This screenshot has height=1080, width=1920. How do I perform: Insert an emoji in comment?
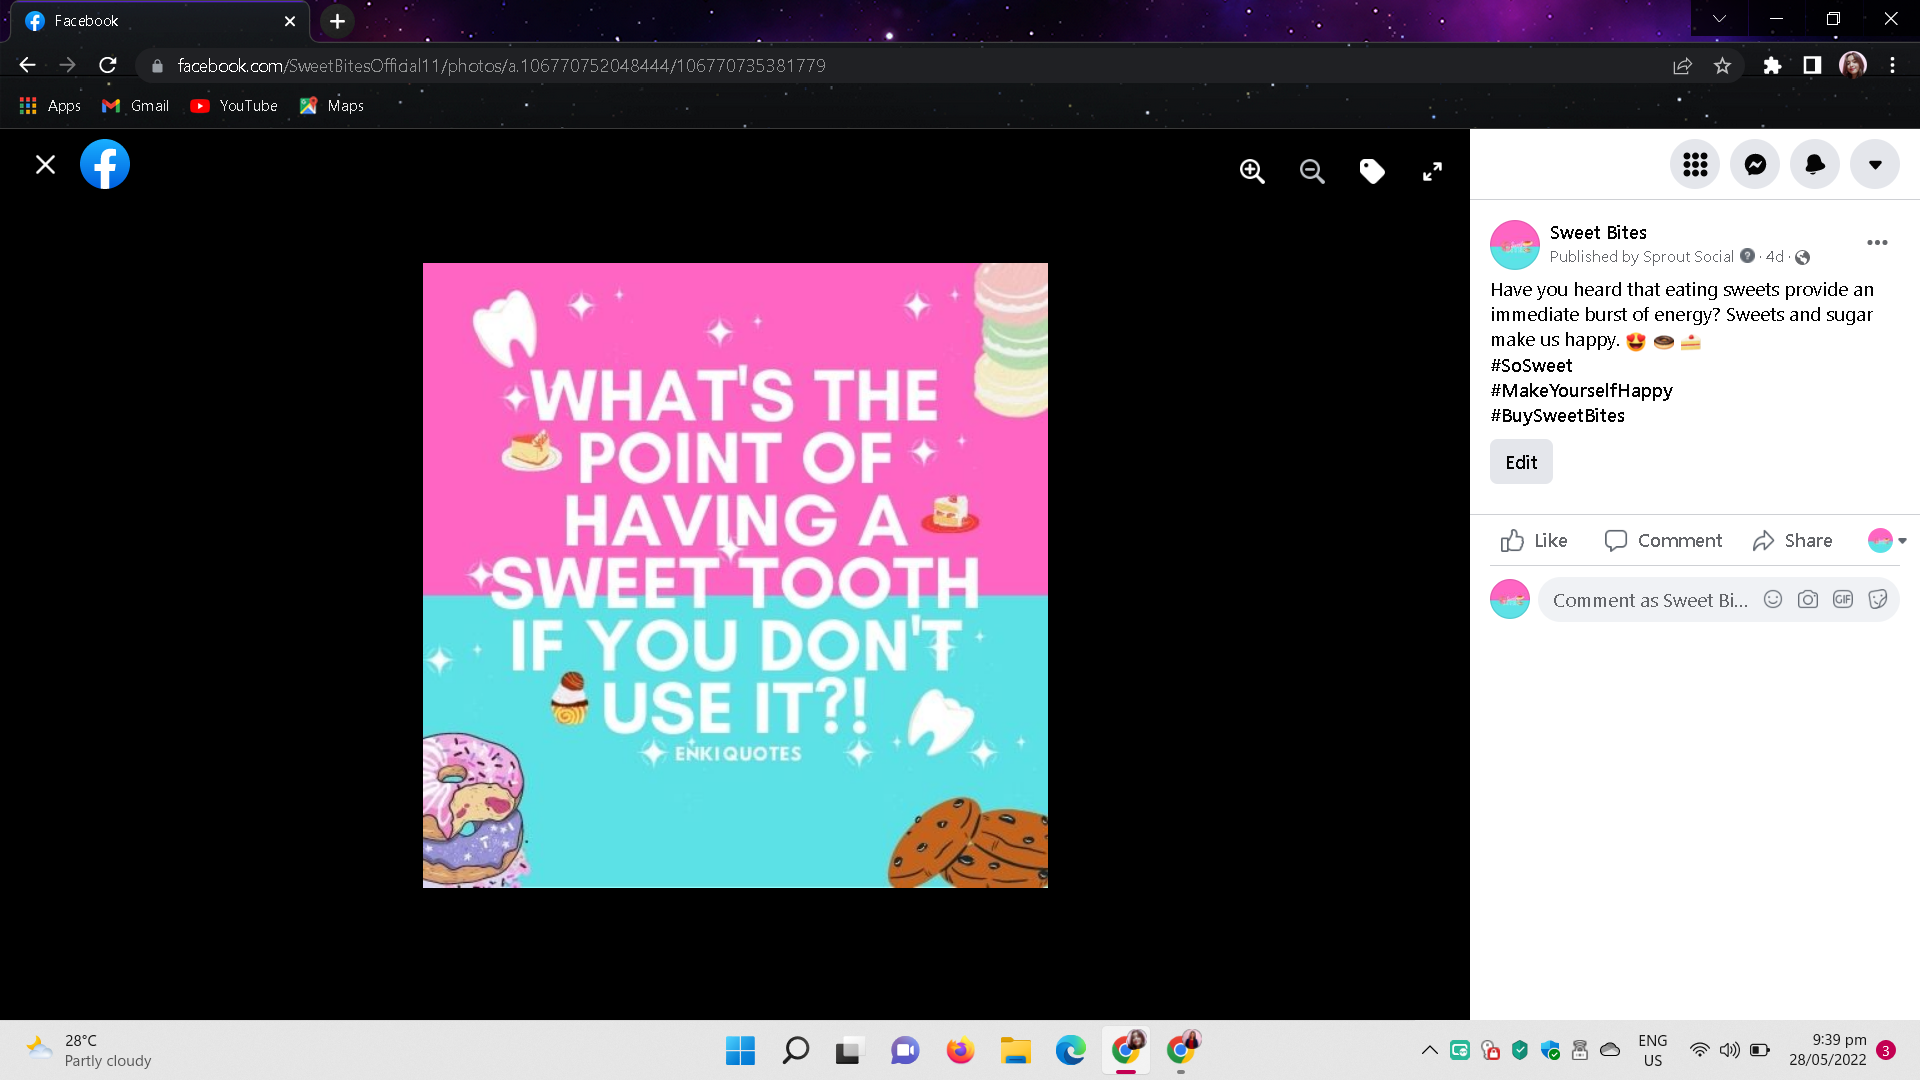1773,600
